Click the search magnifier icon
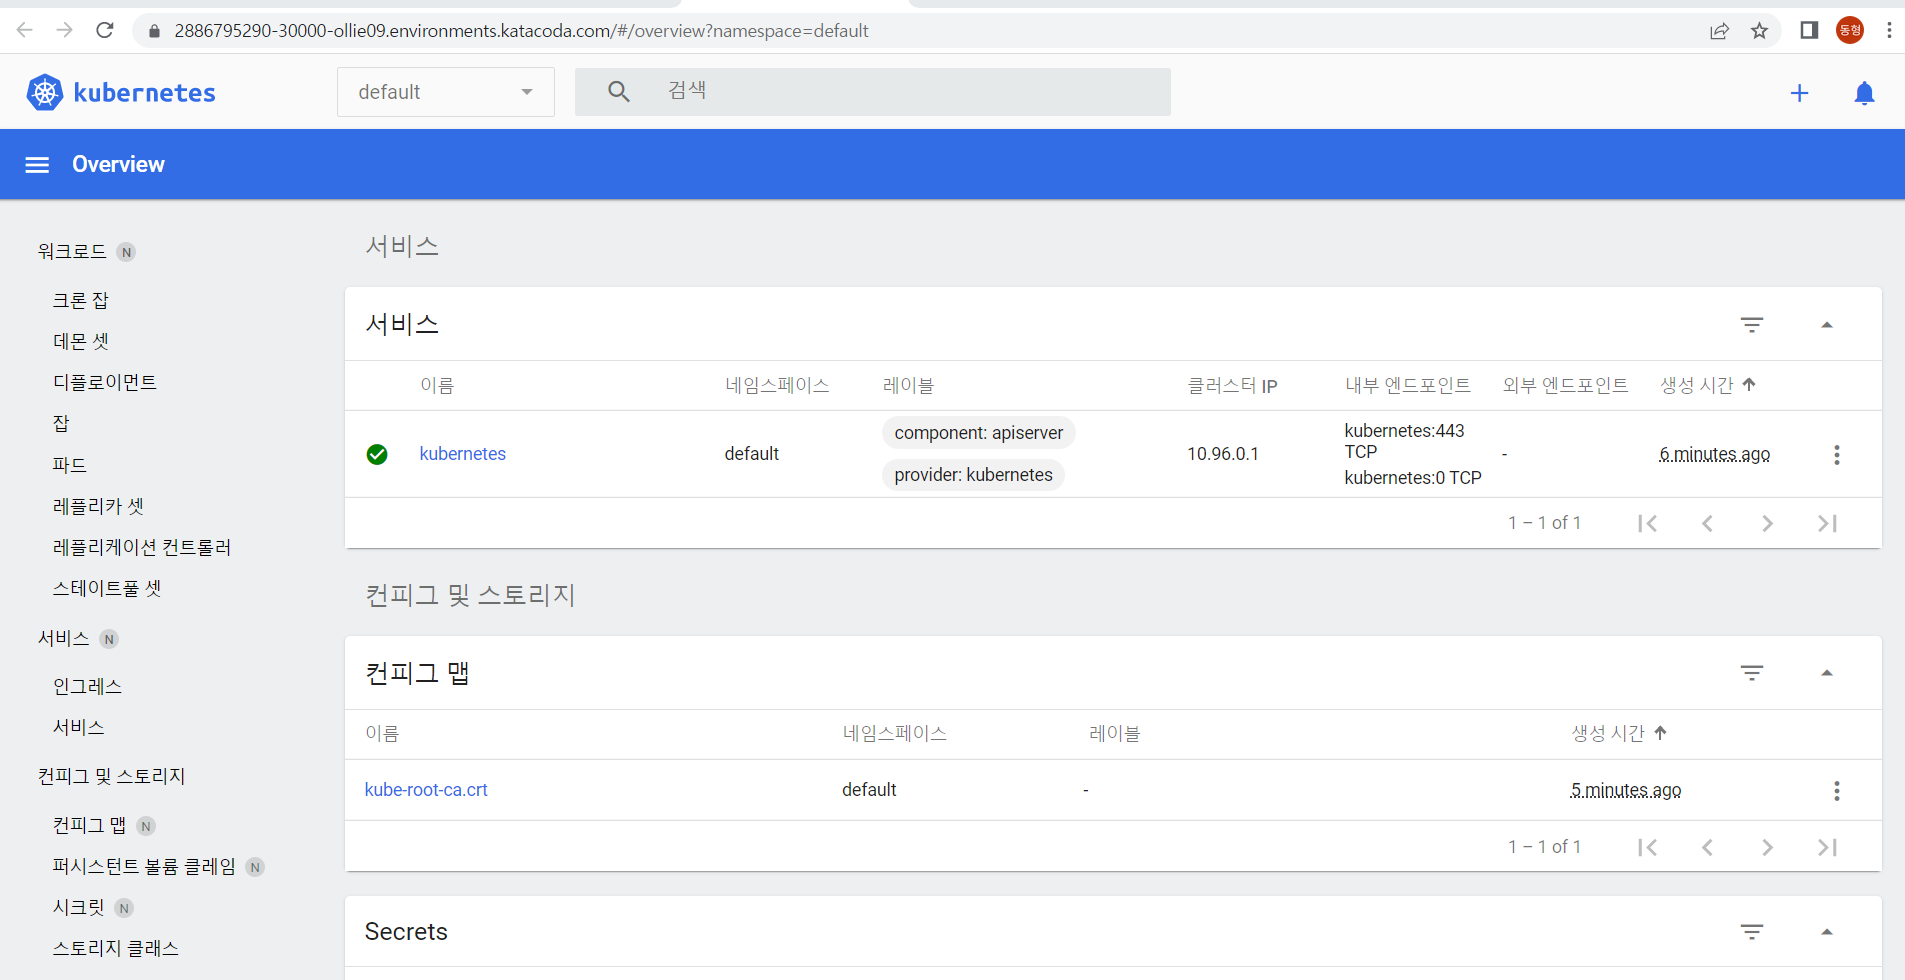 [x=619, y=92]
